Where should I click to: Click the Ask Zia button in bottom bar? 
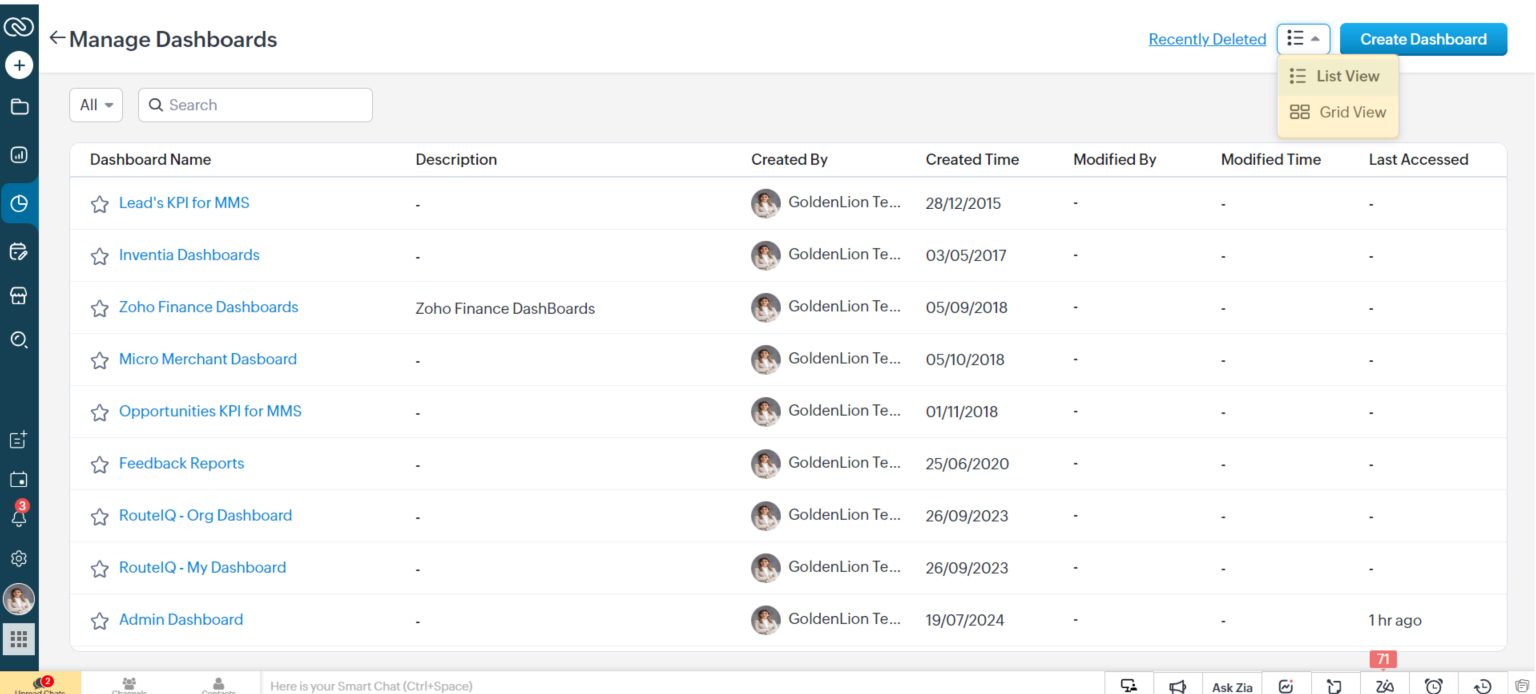tap(1232, 687)
